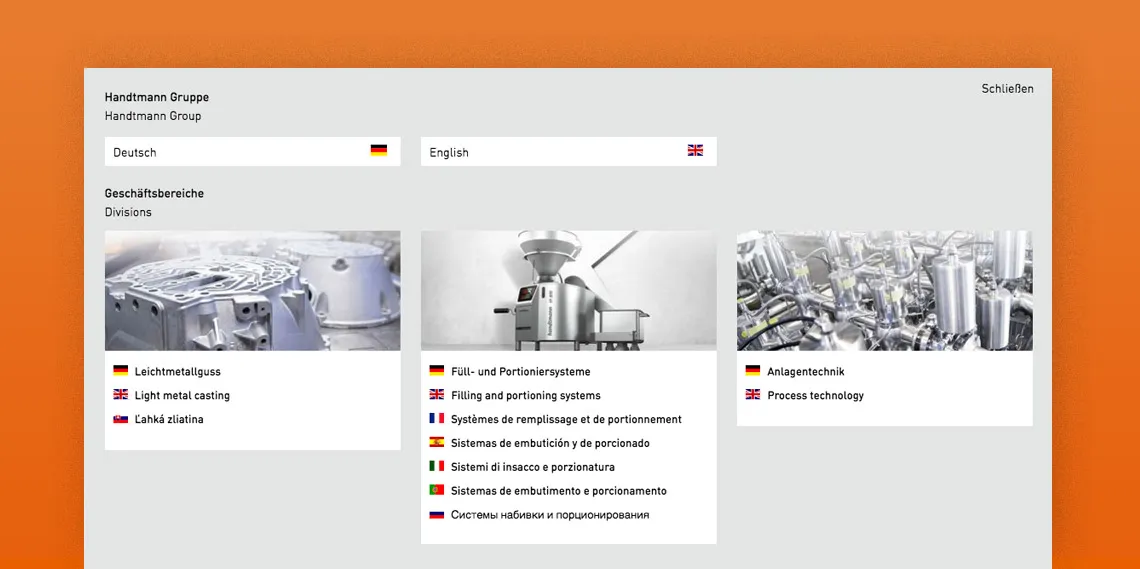
Task: Open the Leichtmetallguss link
Action: coord(177,371)
